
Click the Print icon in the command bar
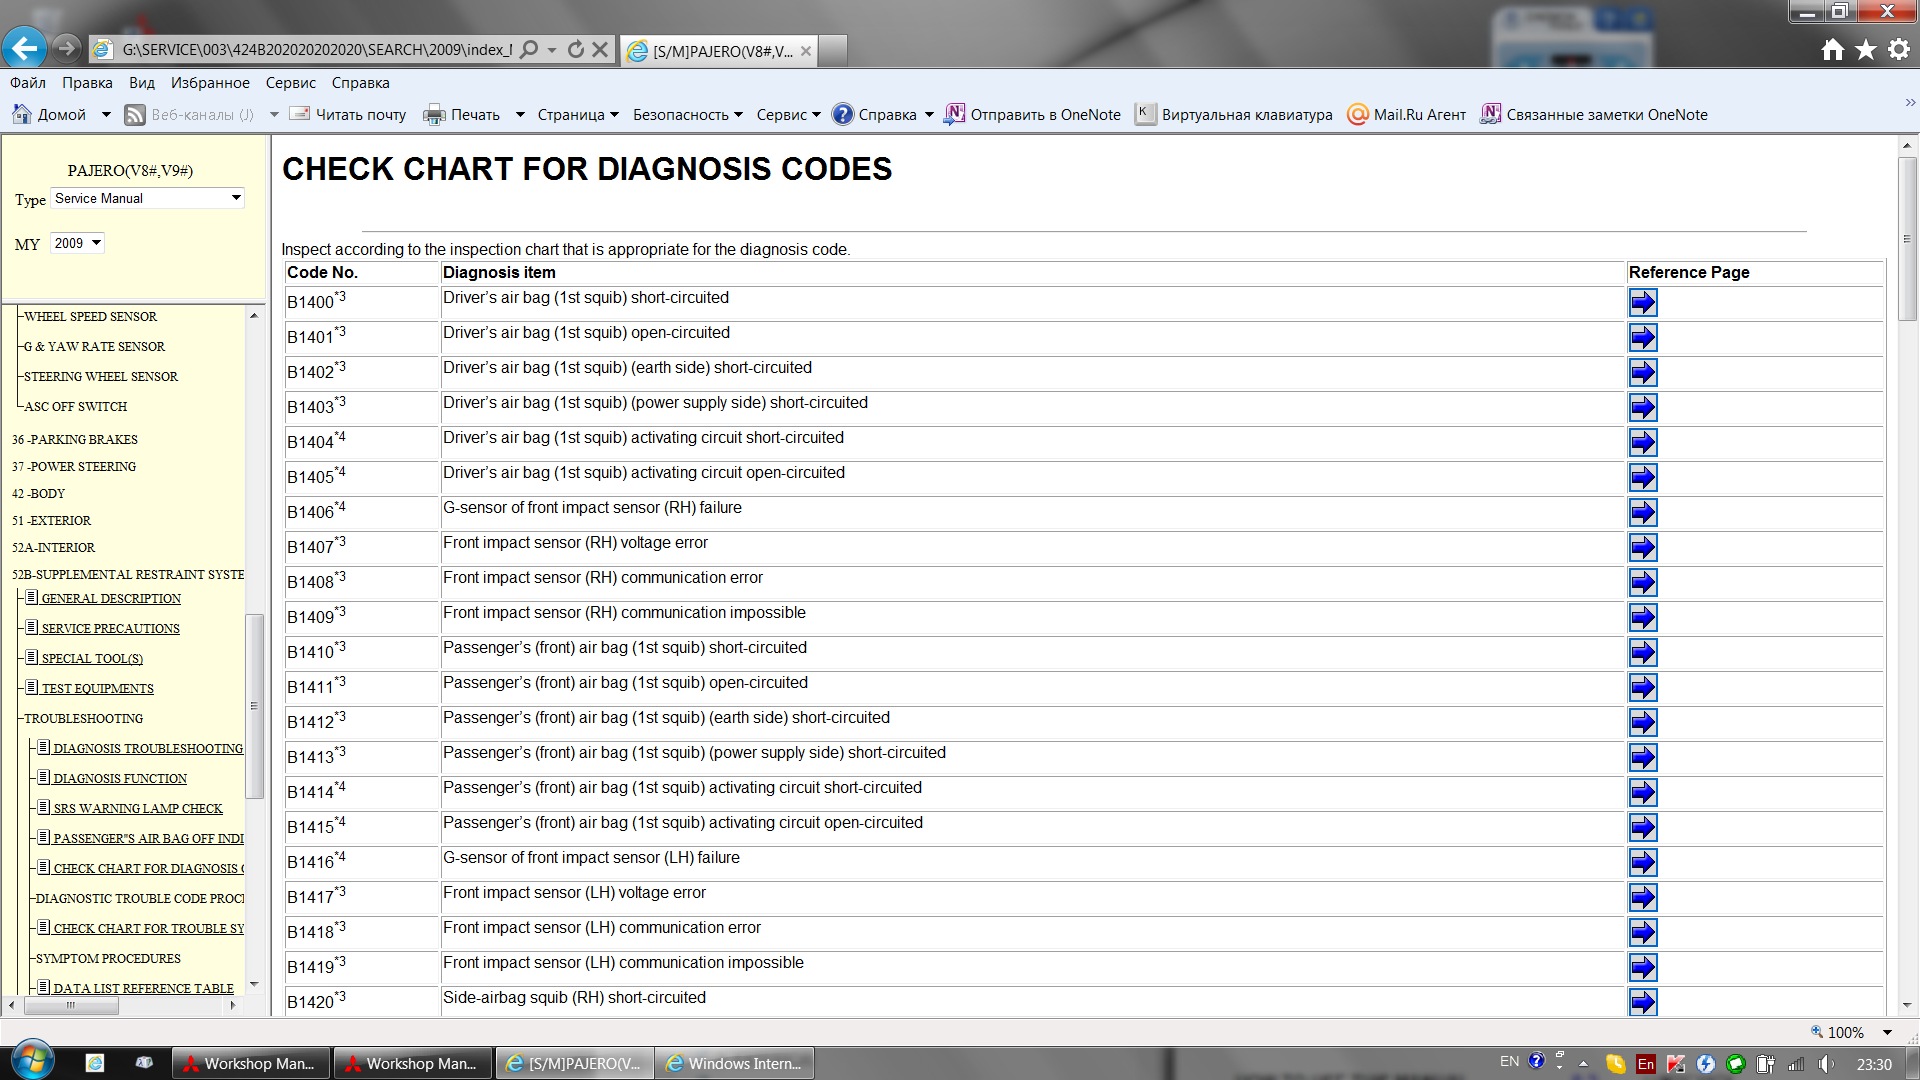tap(434, 115)
